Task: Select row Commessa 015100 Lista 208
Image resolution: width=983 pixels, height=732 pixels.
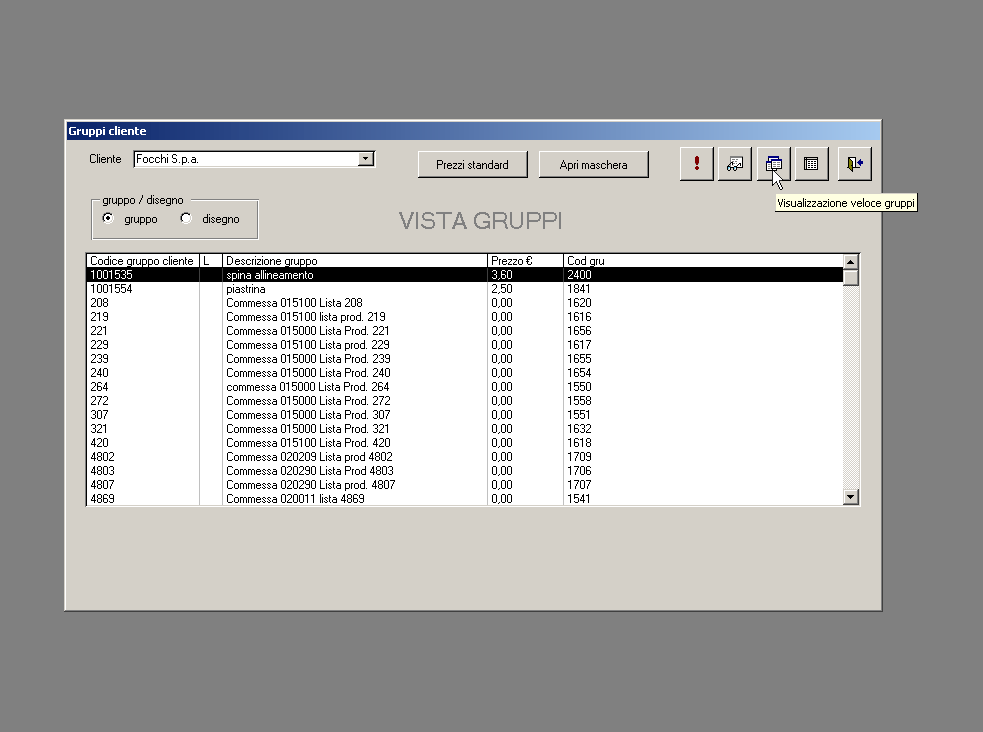Action: tap(465, 303)
